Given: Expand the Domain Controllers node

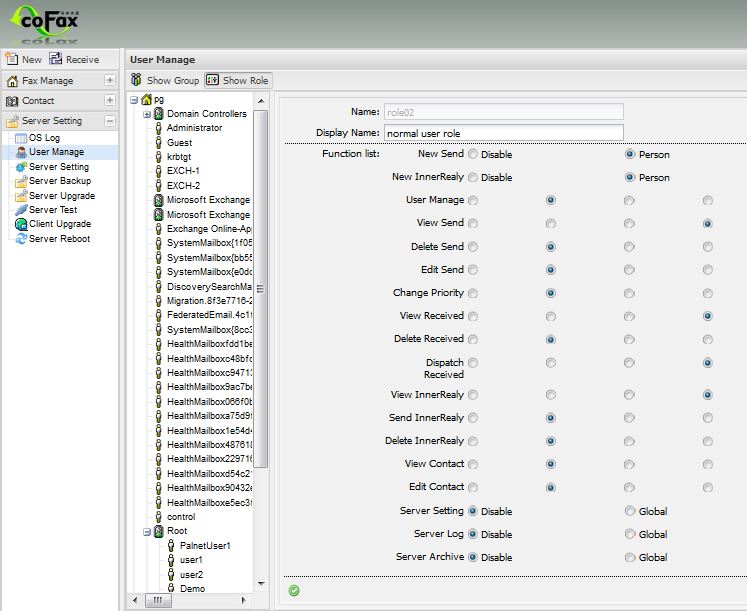Looking at the screenshot, I should click(x=147, y=114).
